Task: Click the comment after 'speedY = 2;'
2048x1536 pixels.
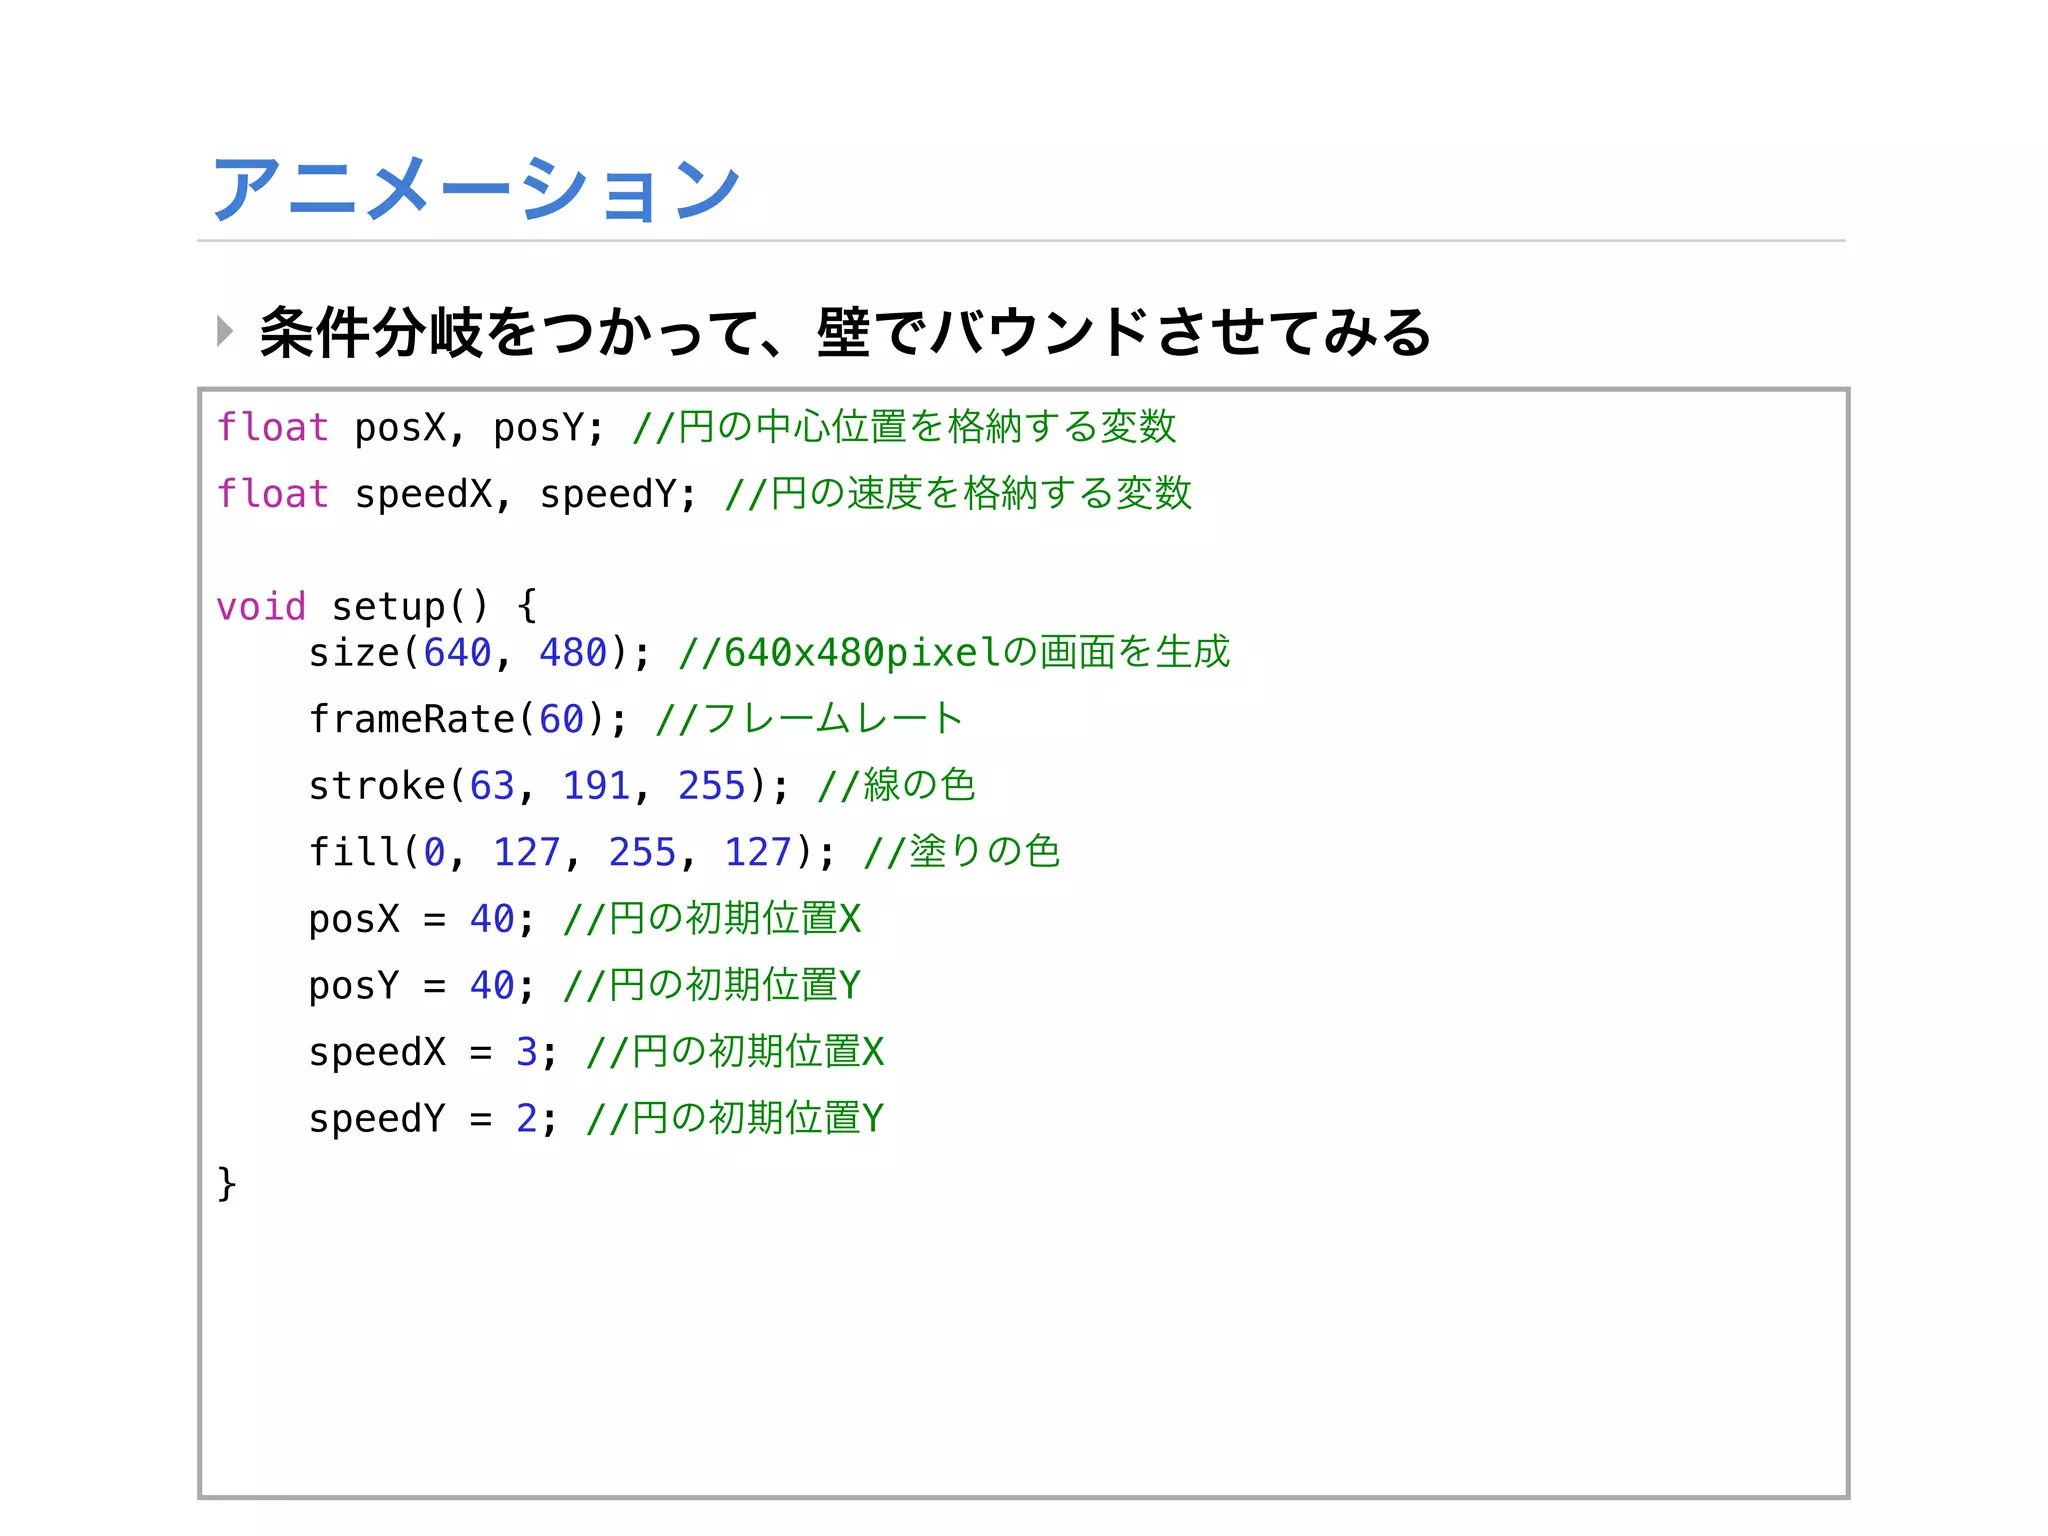Action: [735, 1118]
